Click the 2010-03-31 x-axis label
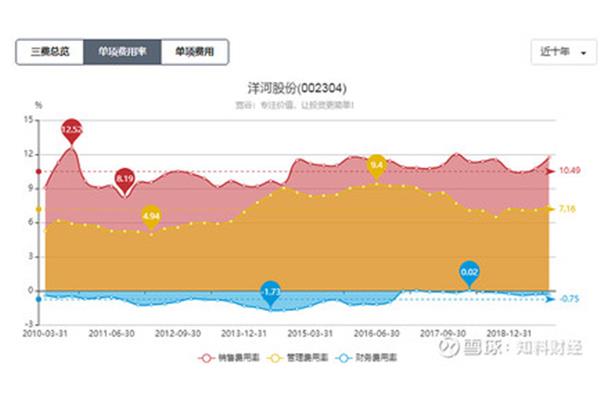This screenshot has height=400, width=600. (45, 334)
